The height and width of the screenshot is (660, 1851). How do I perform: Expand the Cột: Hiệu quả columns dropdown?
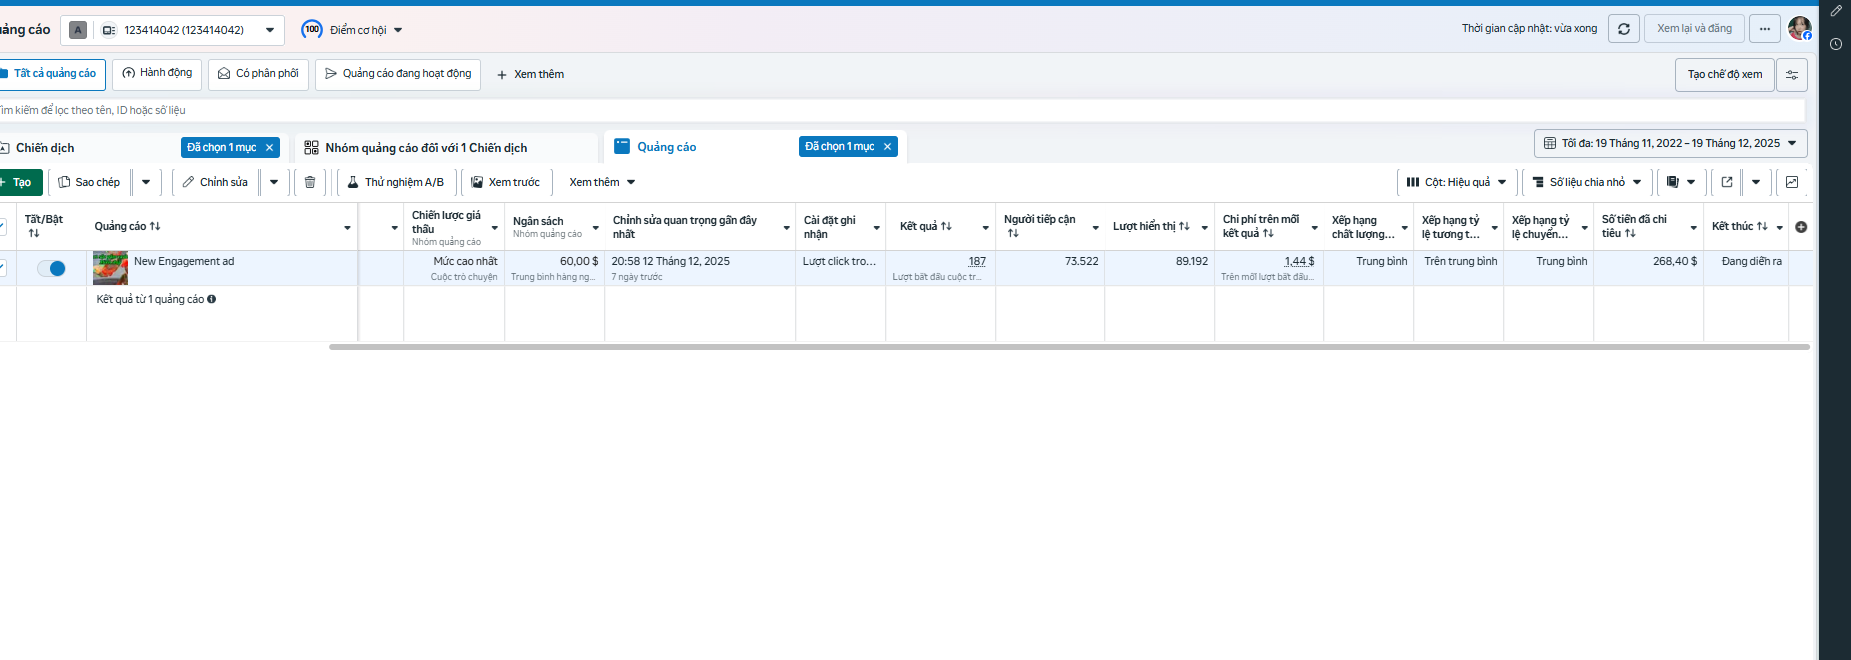click(1456, 182)
